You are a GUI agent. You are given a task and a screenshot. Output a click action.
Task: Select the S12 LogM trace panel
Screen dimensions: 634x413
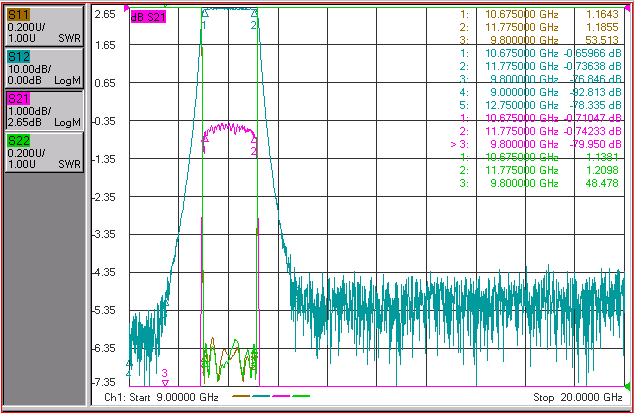(x=44, y=68)
